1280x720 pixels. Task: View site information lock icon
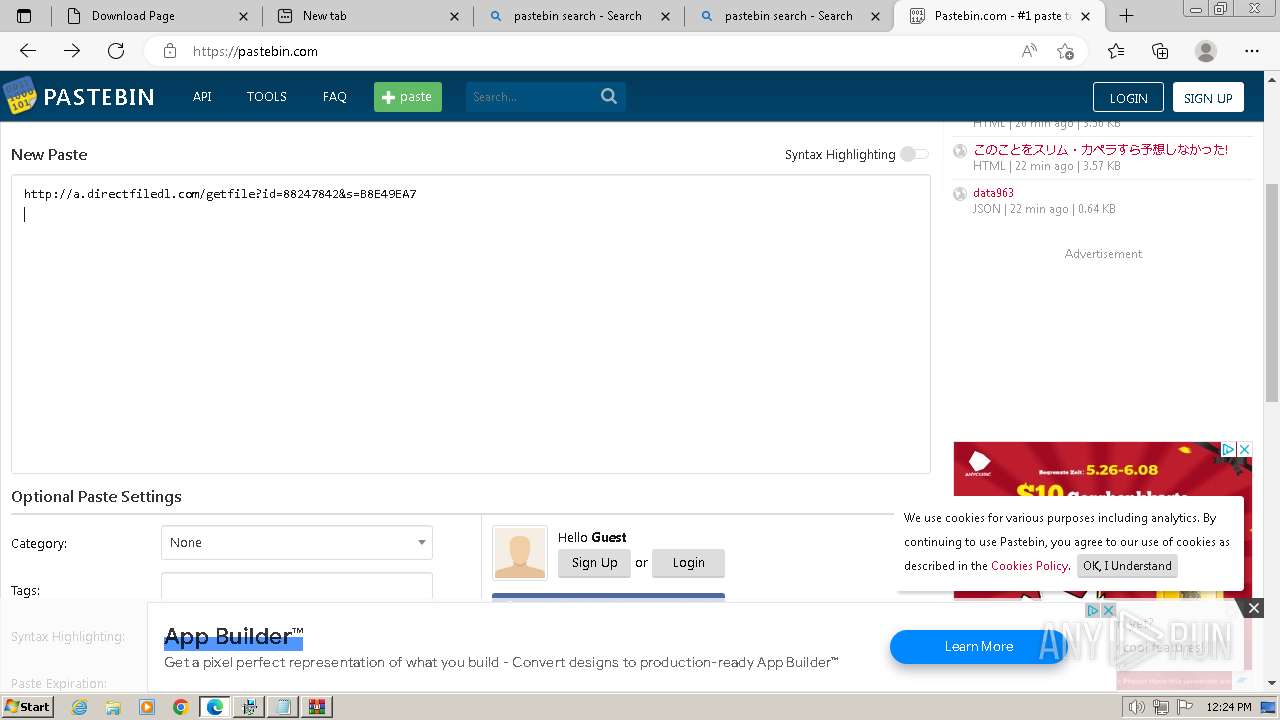170,51
